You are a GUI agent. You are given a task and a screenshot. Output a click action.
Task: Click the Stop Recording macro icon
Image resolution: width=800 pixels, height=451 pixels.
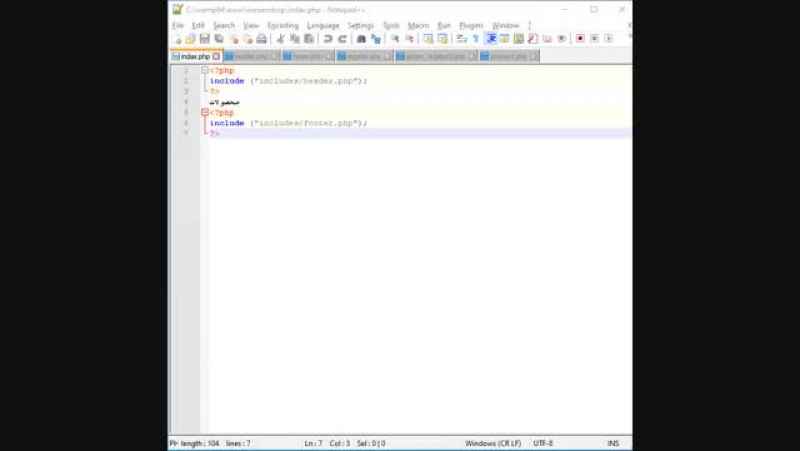594,39
